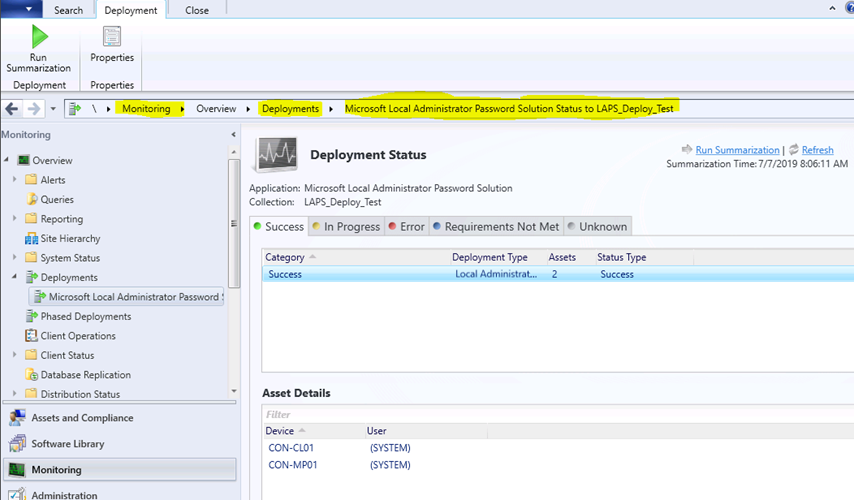
Task: Switch to the Unknown status tab
Action: point(597,227)
